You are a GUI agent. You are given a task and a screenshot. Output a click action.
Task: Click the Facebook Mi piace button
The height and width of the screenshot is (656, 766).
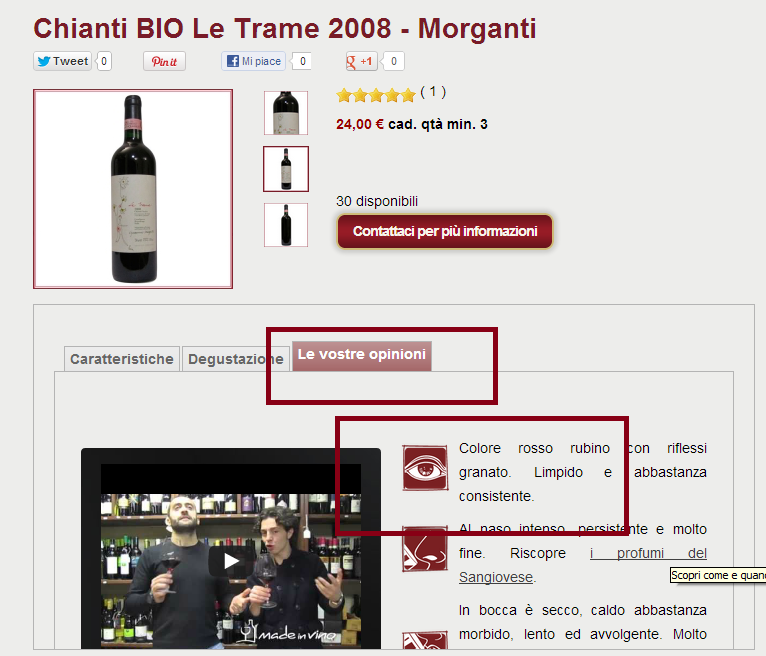click(253, 61)
